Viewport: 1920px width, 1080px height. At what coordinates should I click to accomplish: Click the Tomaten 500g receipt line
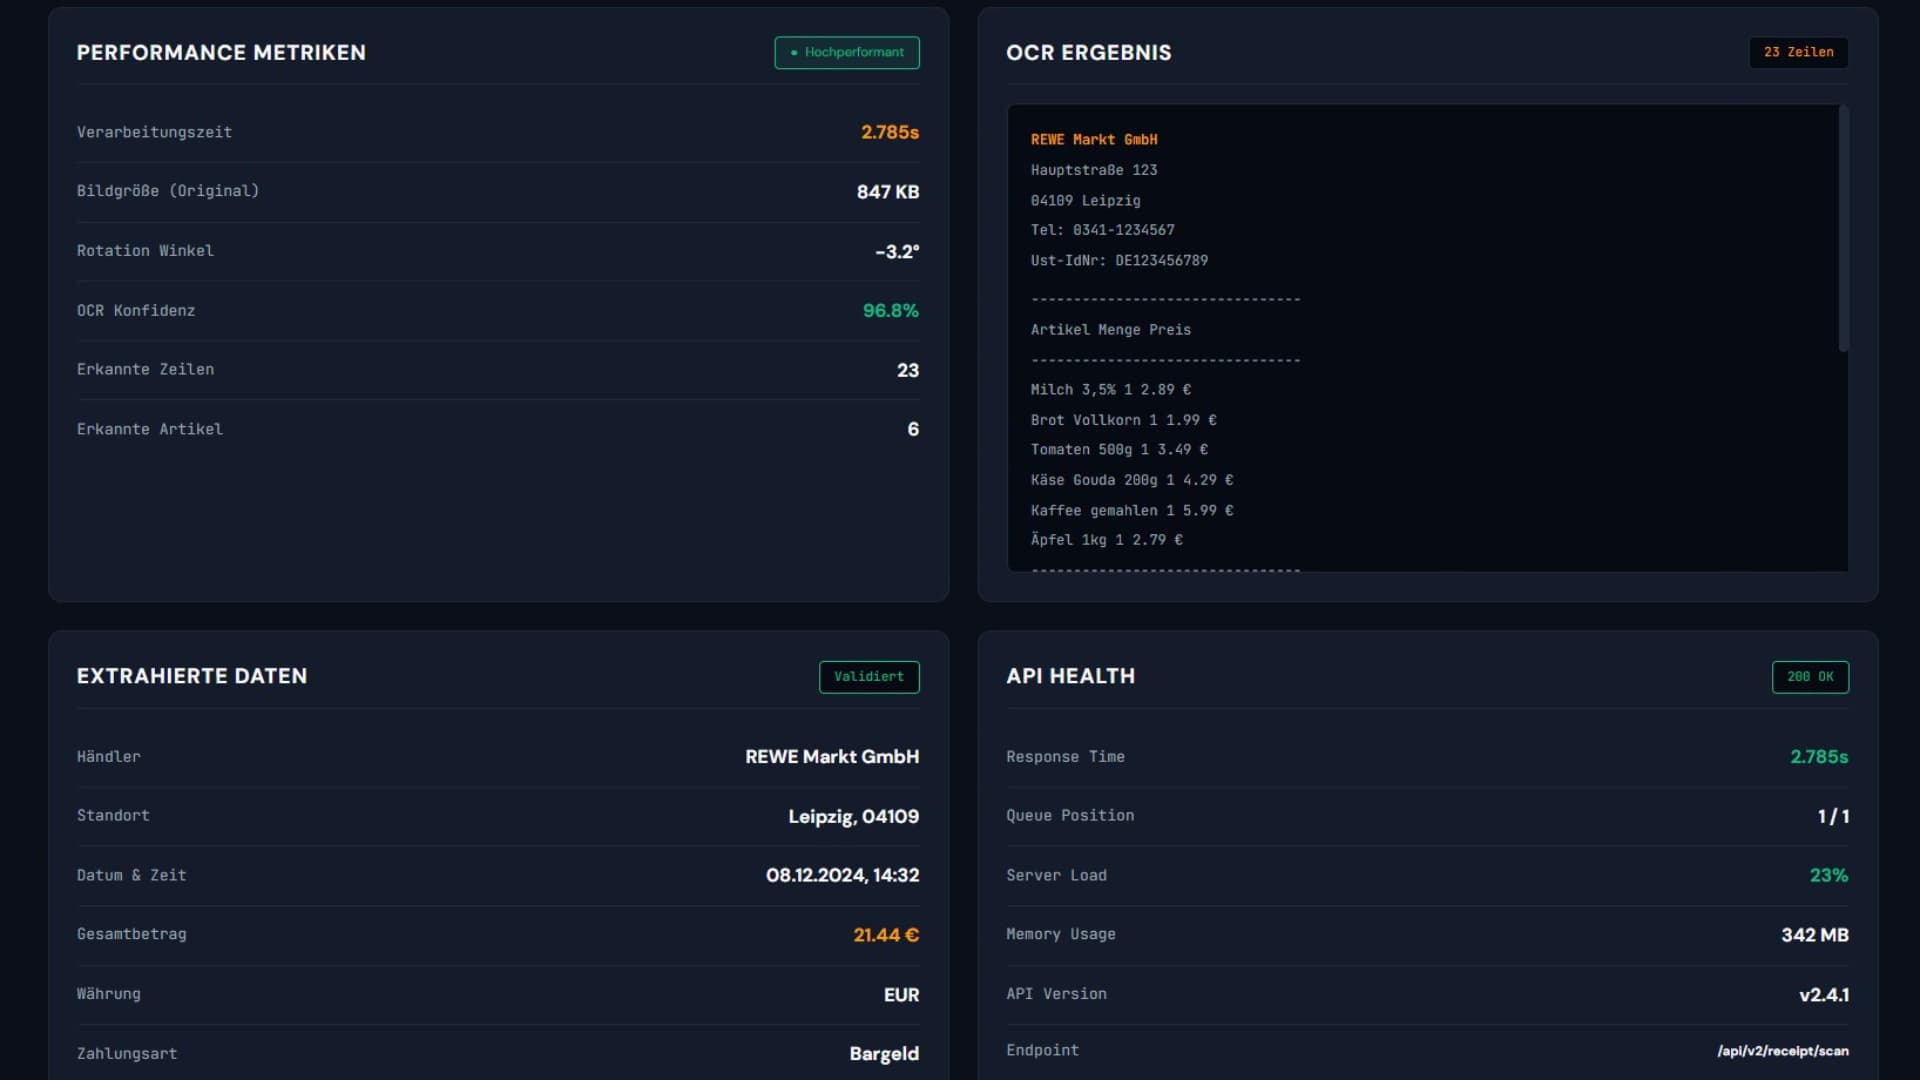tap(1120, 450)
